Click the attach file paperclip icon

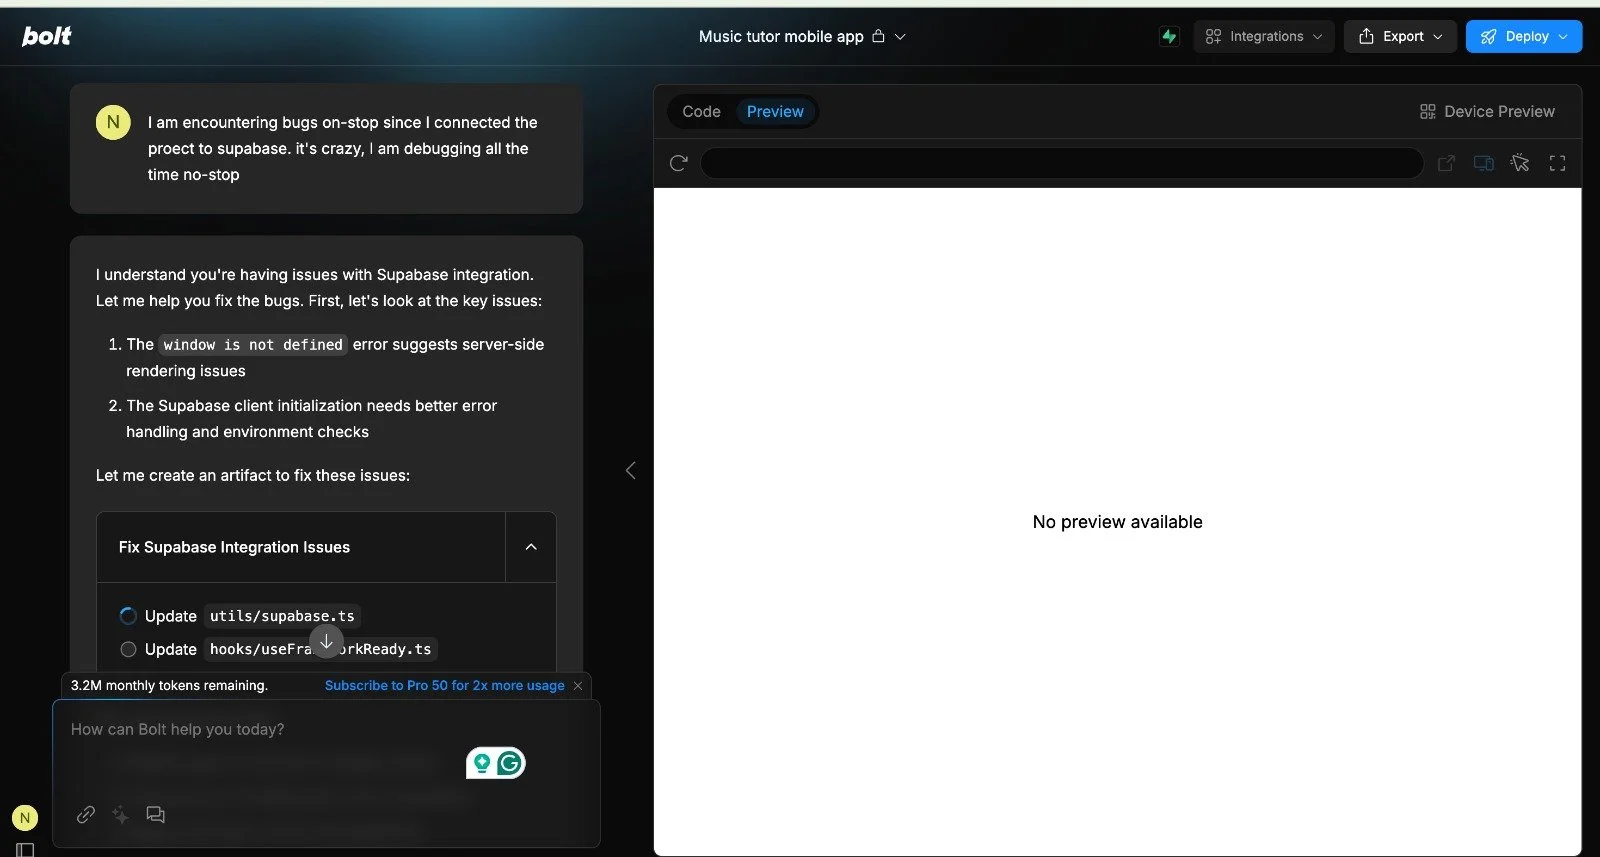click(86, 814)
